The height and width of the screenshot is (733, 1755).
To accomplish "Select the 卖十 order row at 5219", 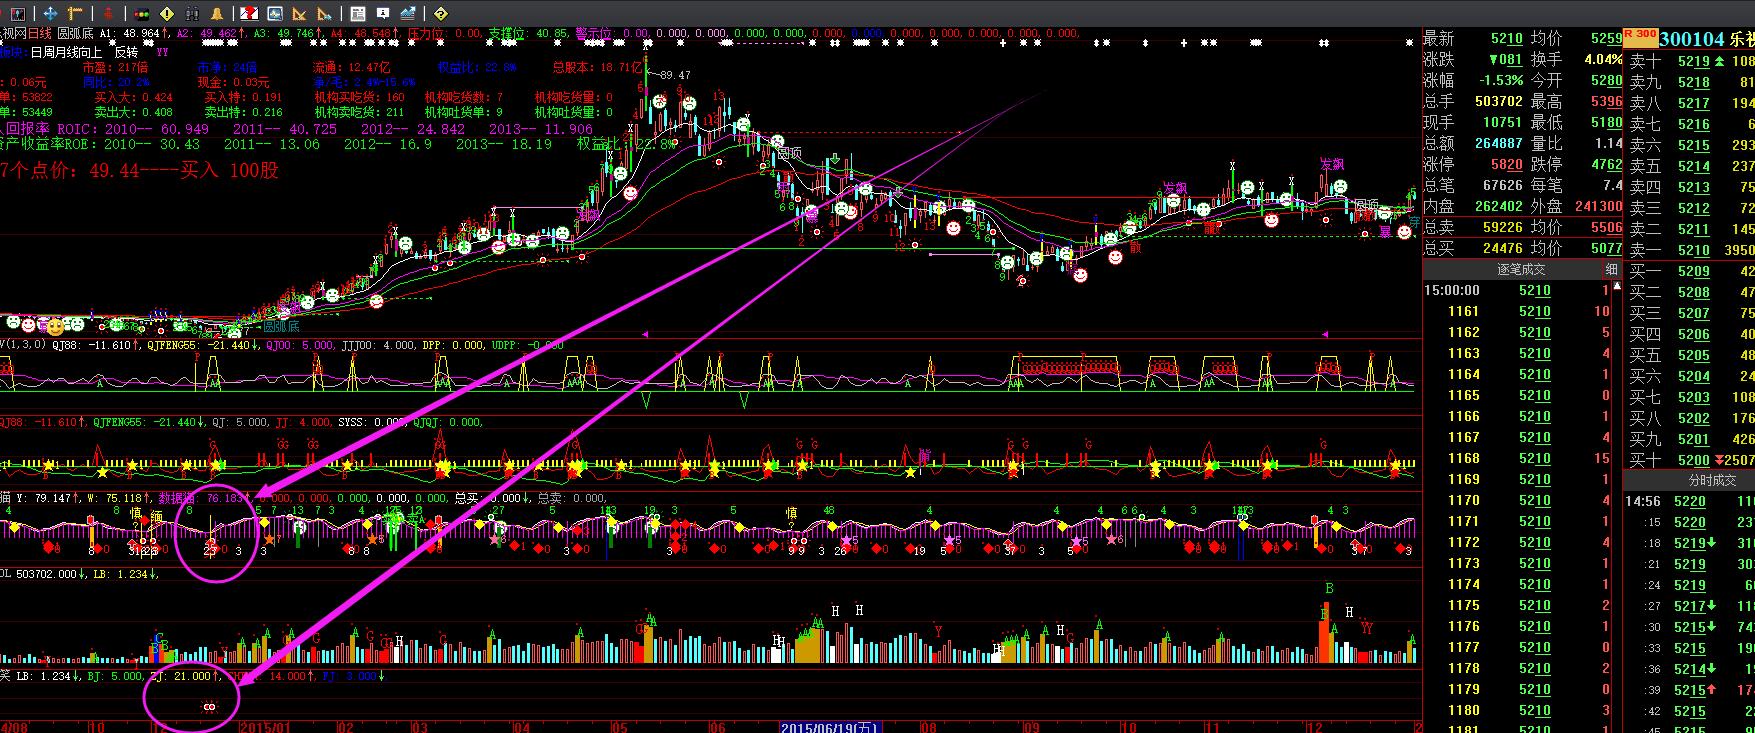I will (x=1691, y=61).
